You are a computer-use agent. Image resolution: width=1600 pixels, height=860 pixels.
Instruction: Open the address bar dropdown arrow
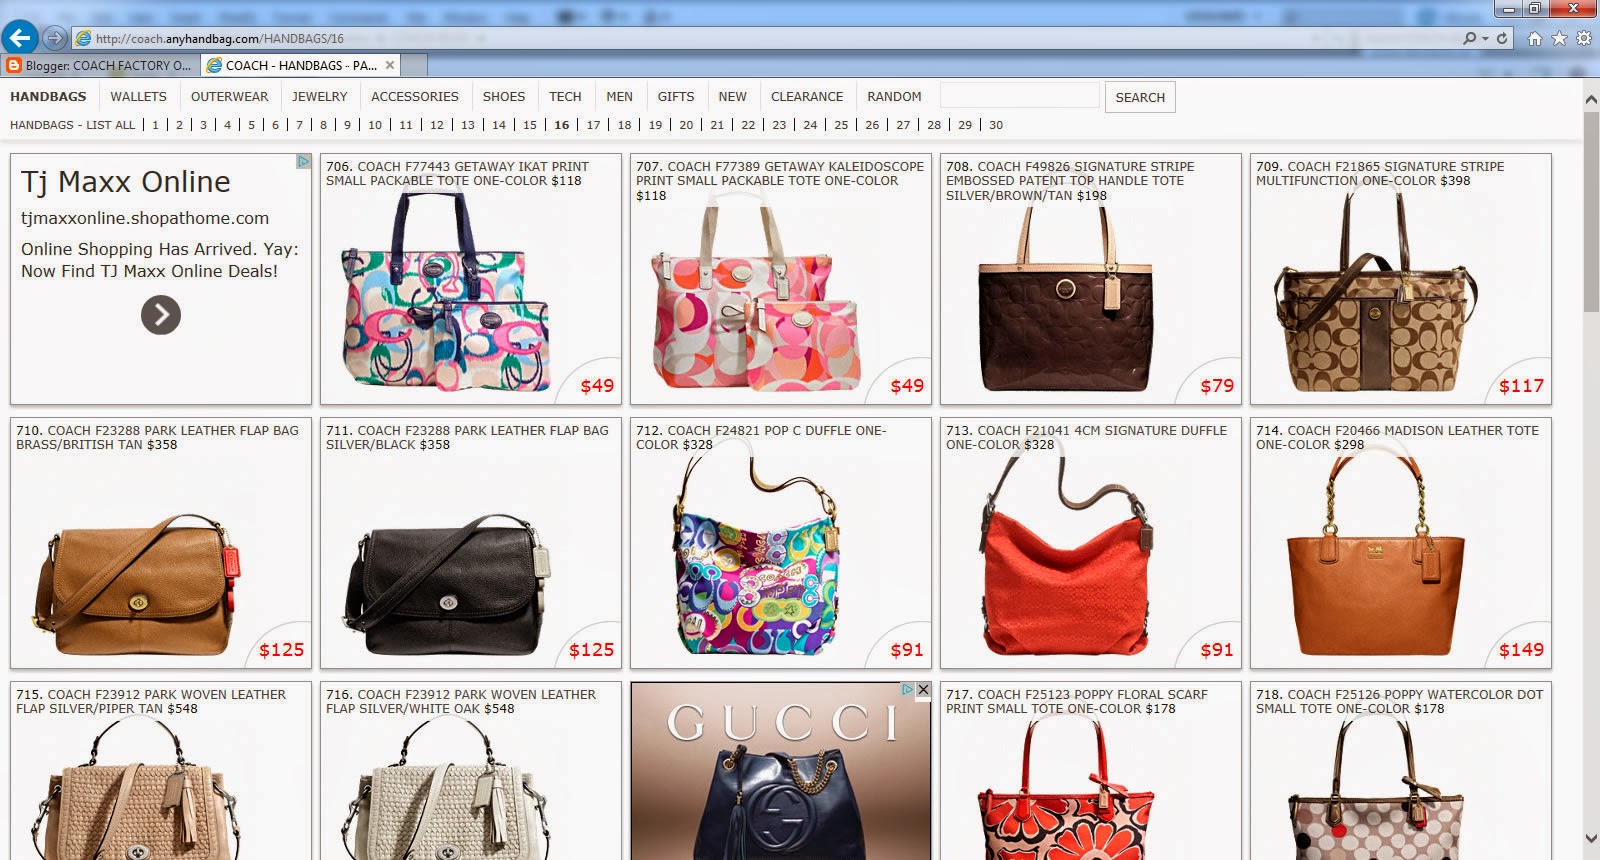tap(1485, 38)
